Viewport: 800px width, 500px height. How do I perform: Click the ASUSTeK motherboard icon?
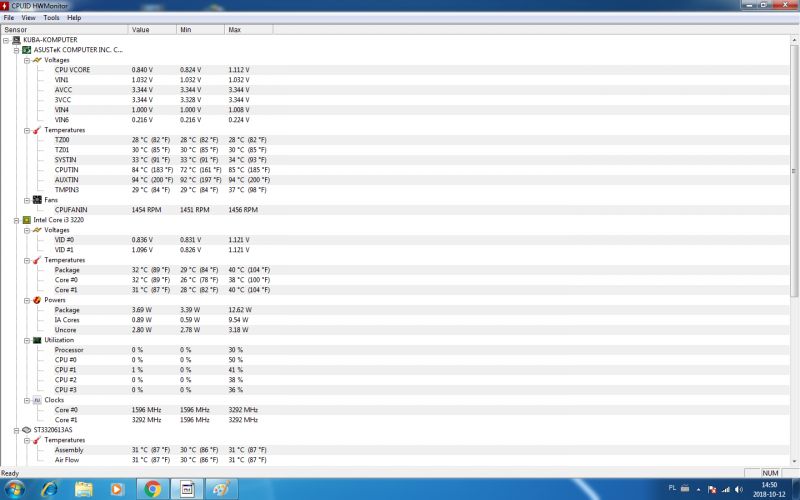27,50
